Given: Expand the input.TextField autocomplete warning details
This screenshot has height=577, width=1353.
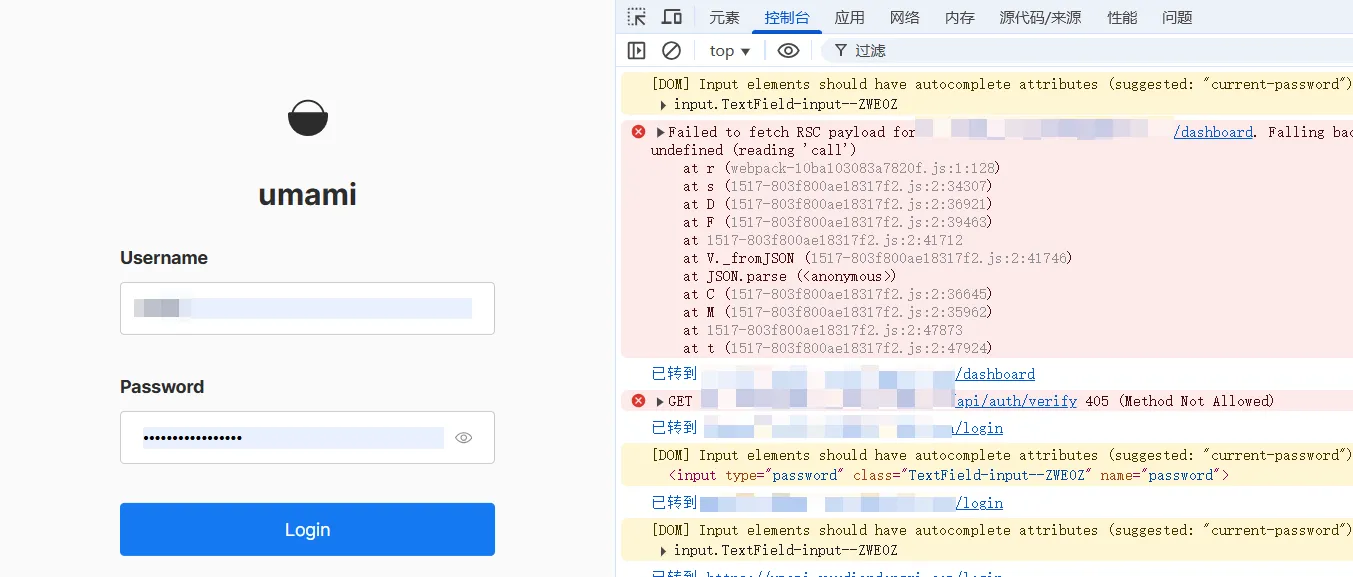Looking at the screenshot, I should pos(663,104).
